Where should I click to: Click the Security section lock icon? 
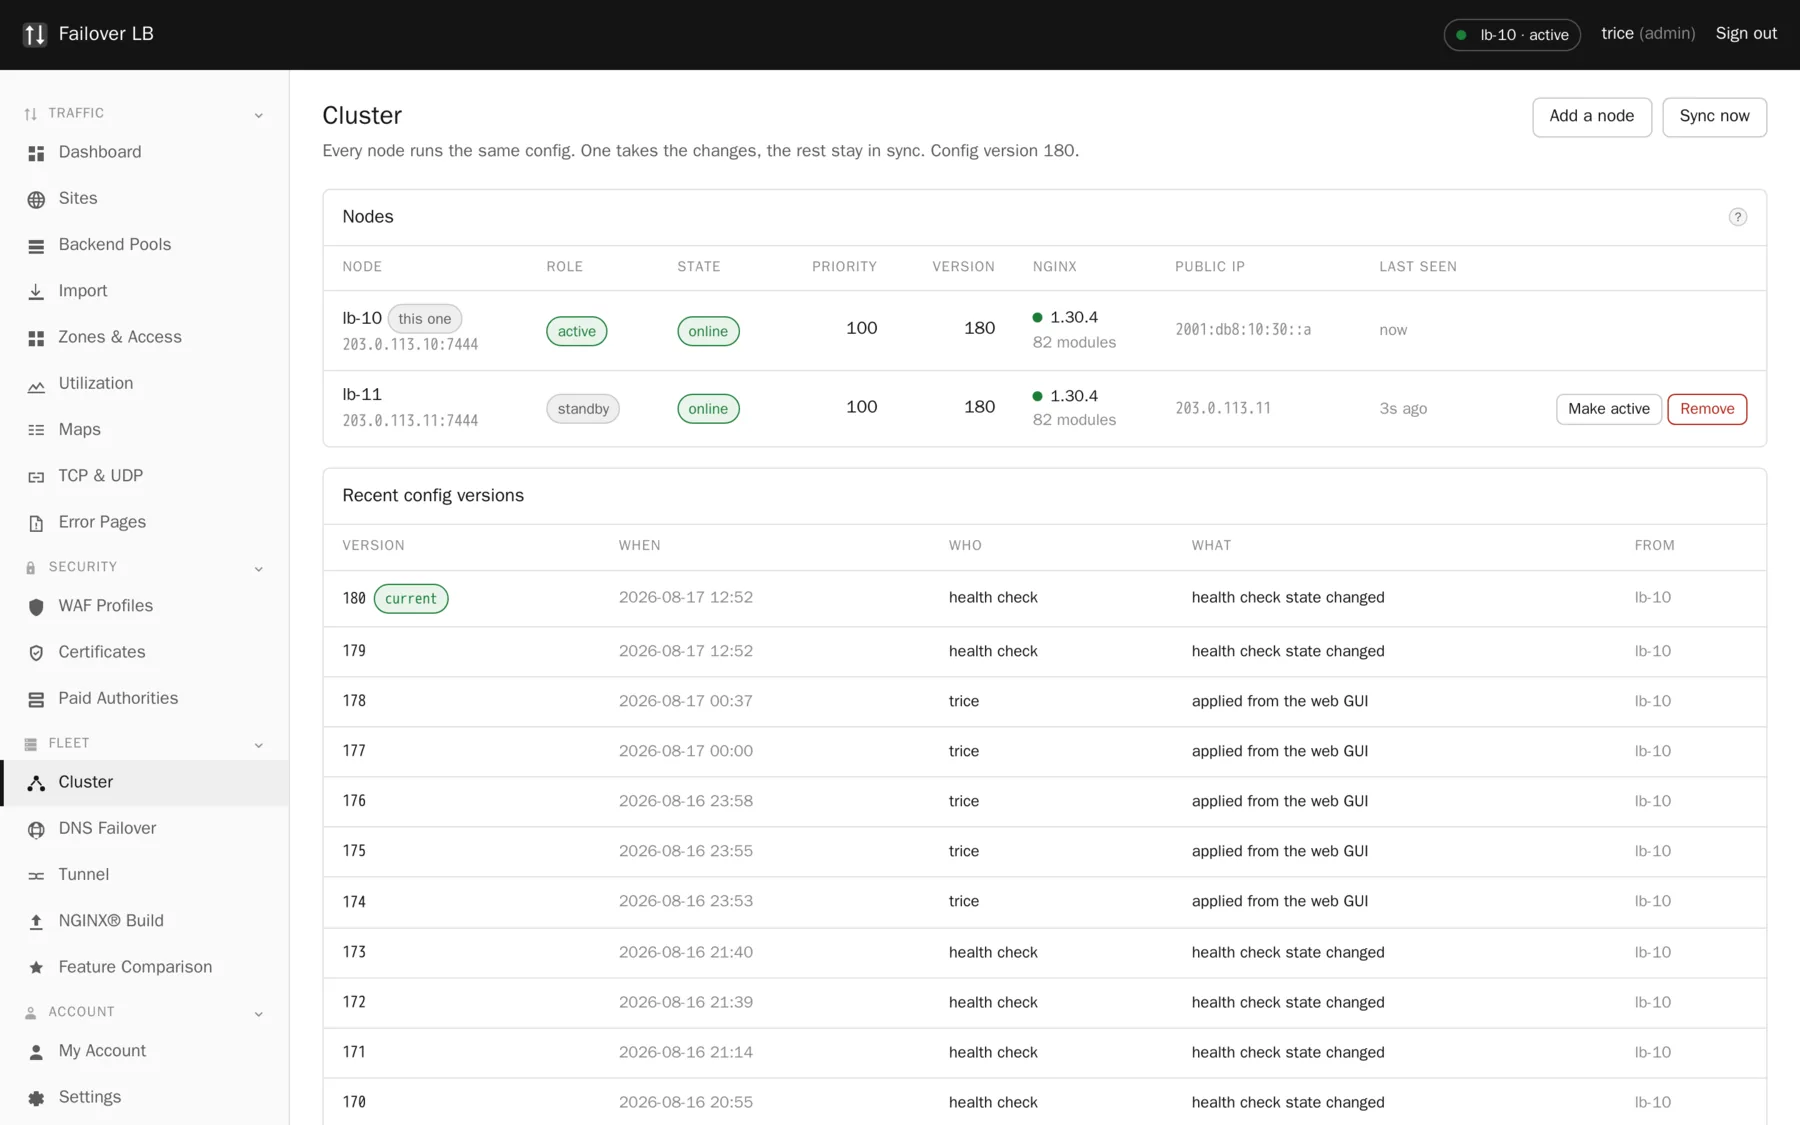[31, 568]
